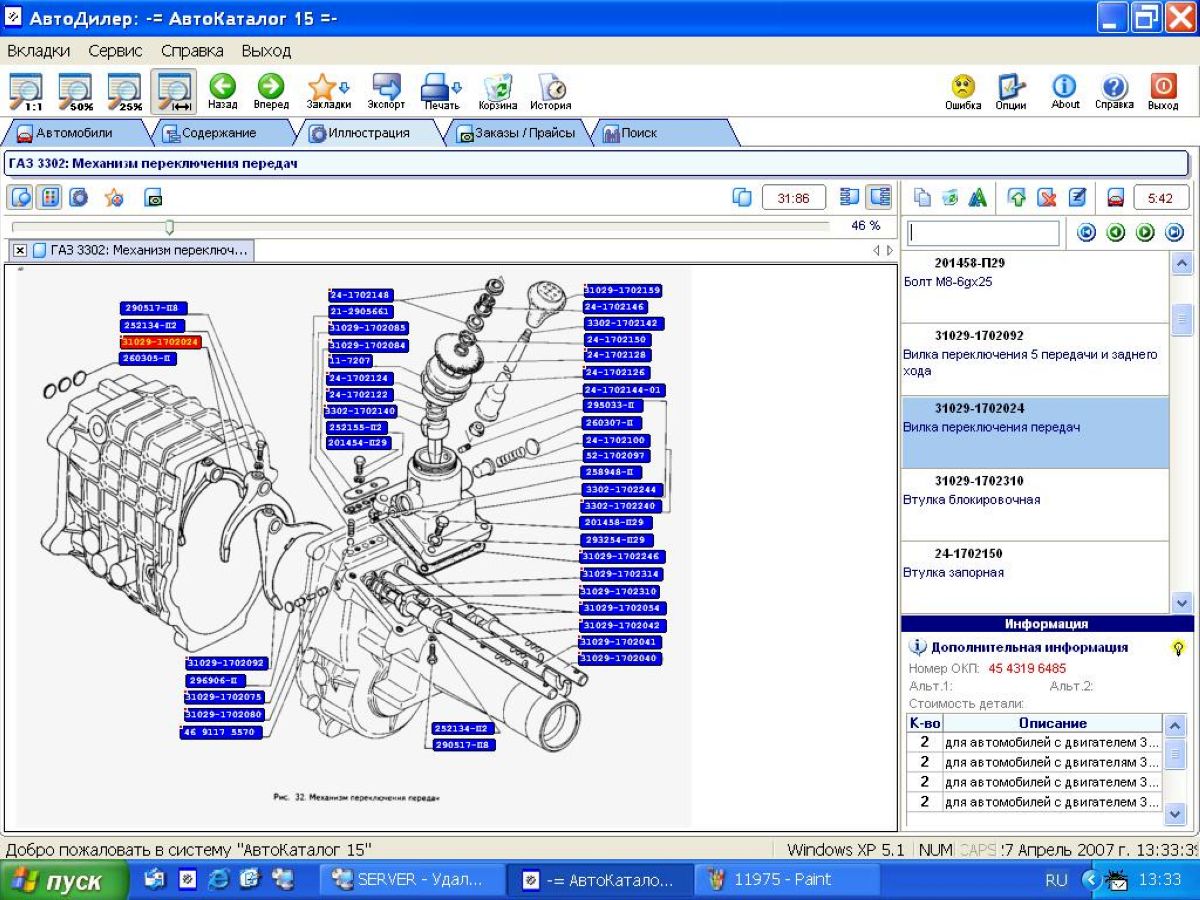Adjust the illustration zoom slider at 46 %
Viewport: 1200px width, 900px height.
click(169, 226)
